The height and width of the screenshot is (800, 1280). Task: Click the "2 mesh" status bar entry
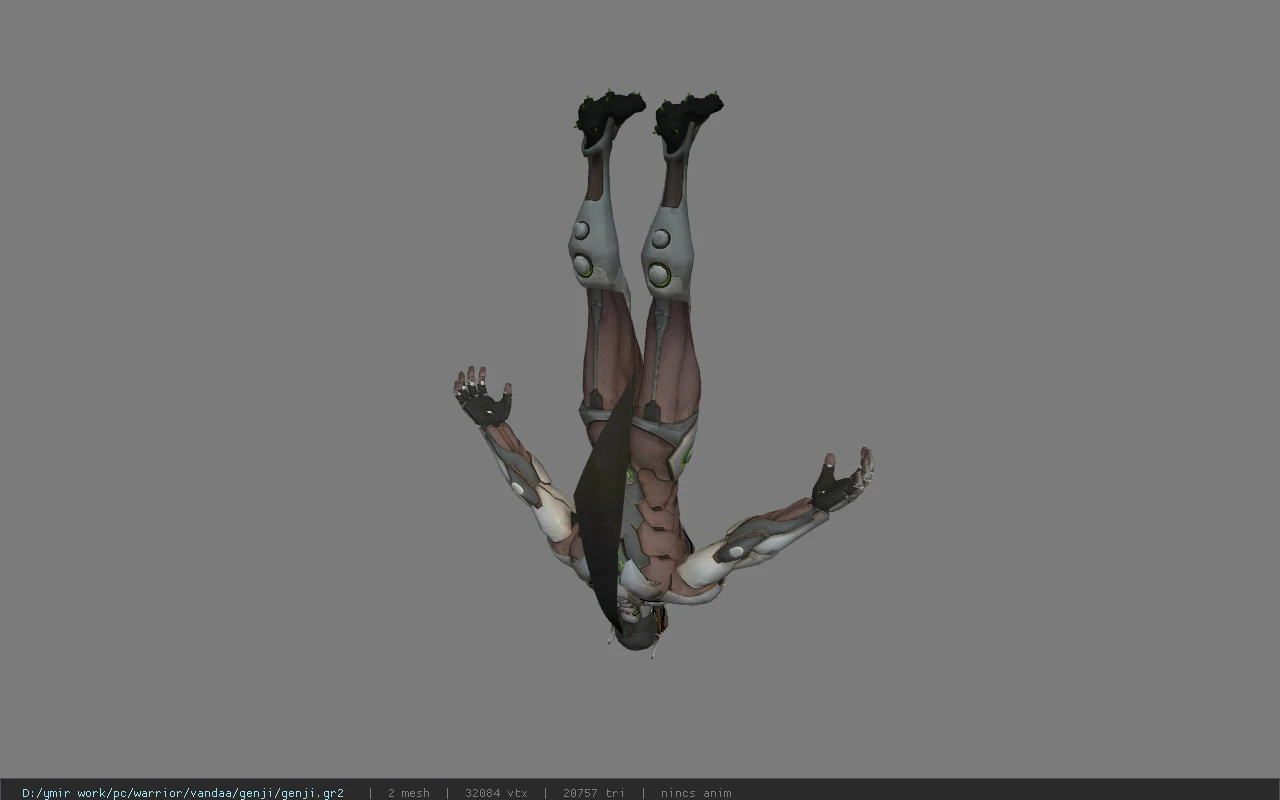point(409,793)
